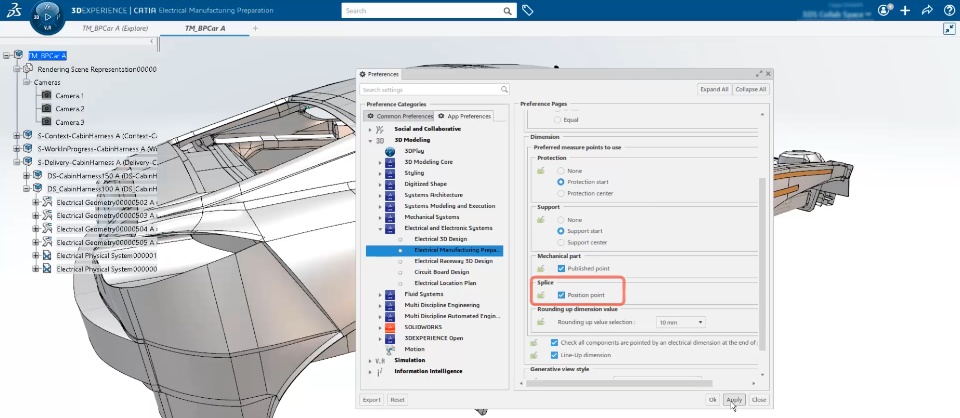Image resolution: width=960 pixels, height=418 pixels.
Task: Select Support center radio button
Action: pos(560,242)
